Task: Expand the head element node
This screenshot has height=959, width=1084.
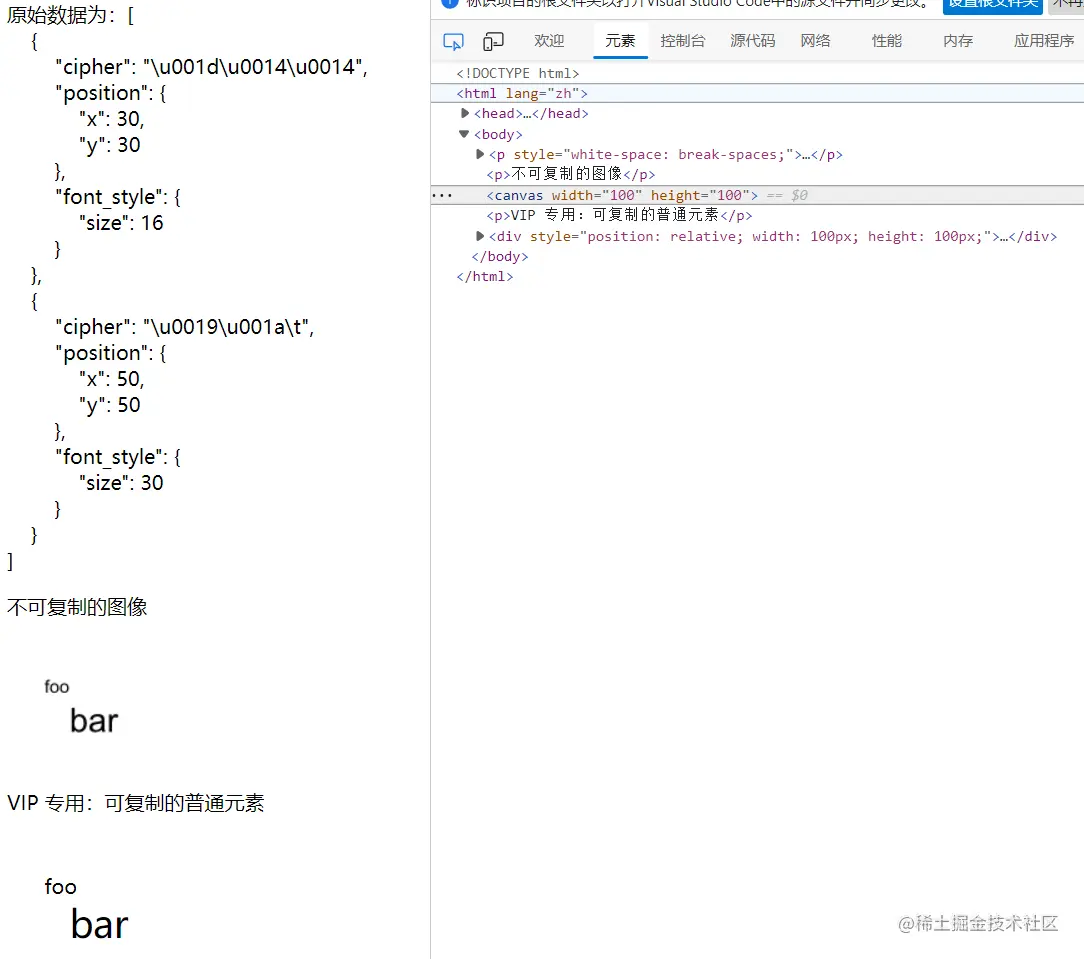Action: pyautogui.click(x=465, y=113)
